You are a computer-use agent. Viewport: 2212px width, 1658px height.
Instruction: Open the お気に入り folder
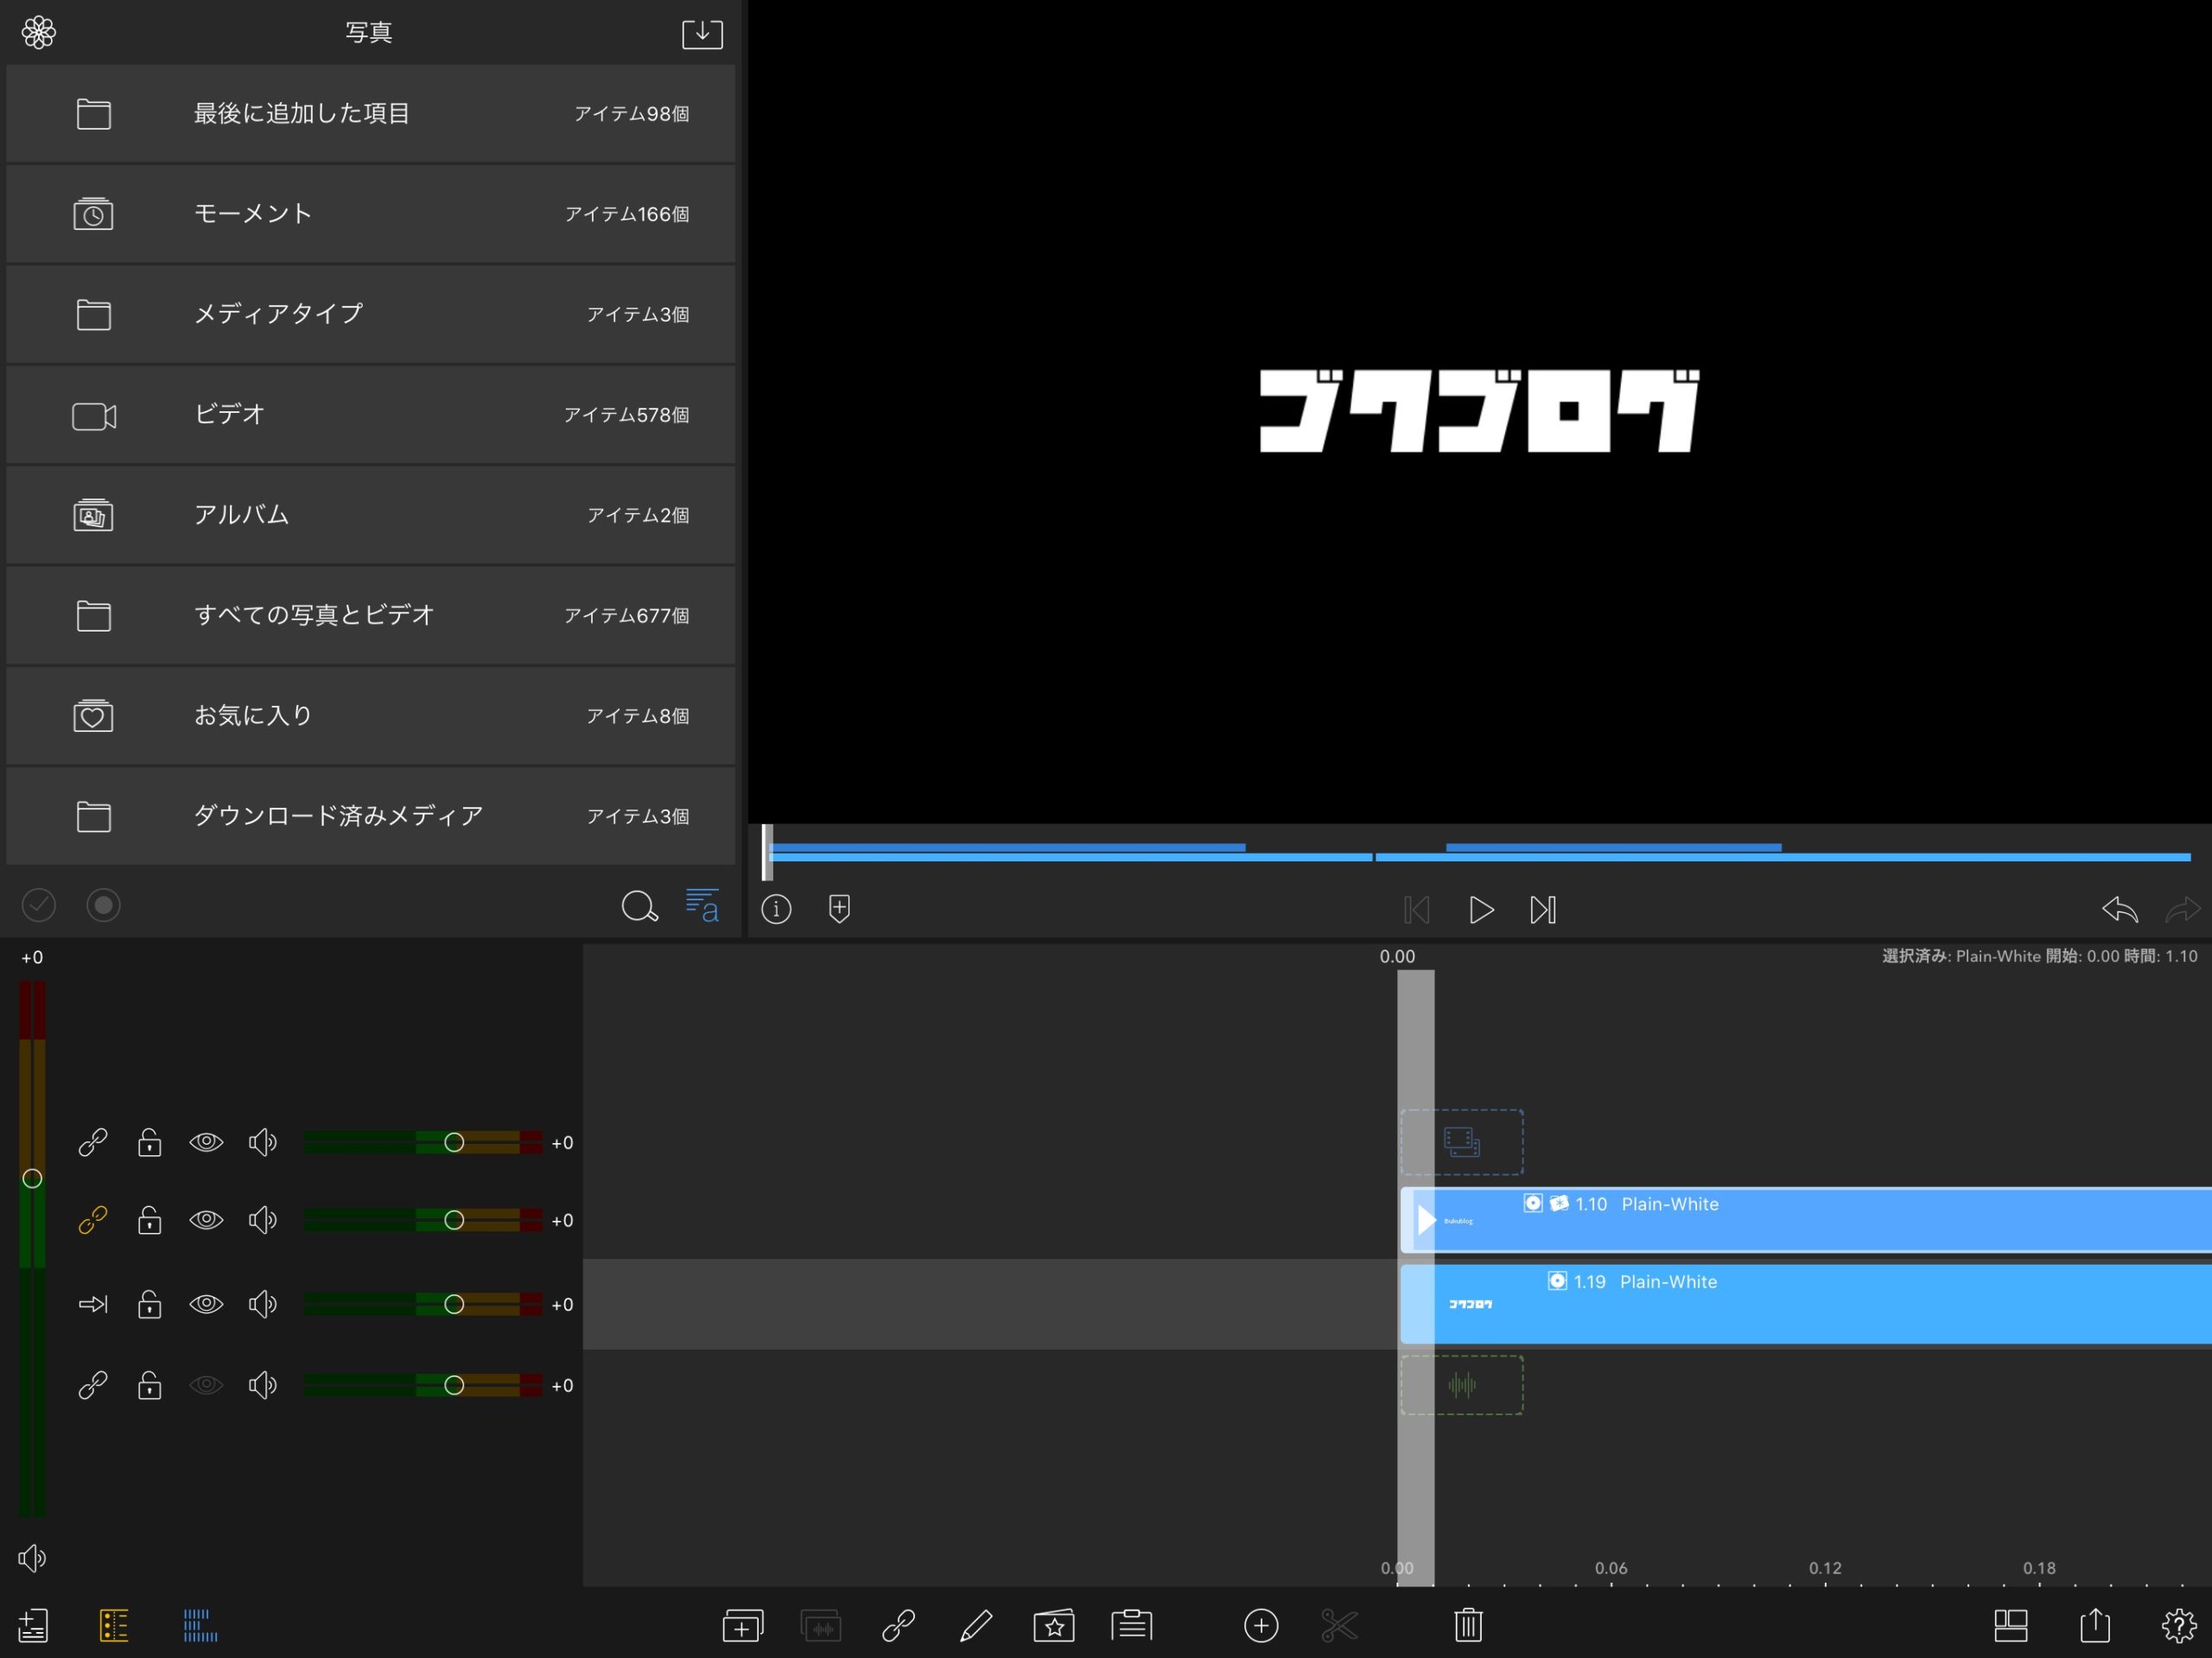[370, 716]
